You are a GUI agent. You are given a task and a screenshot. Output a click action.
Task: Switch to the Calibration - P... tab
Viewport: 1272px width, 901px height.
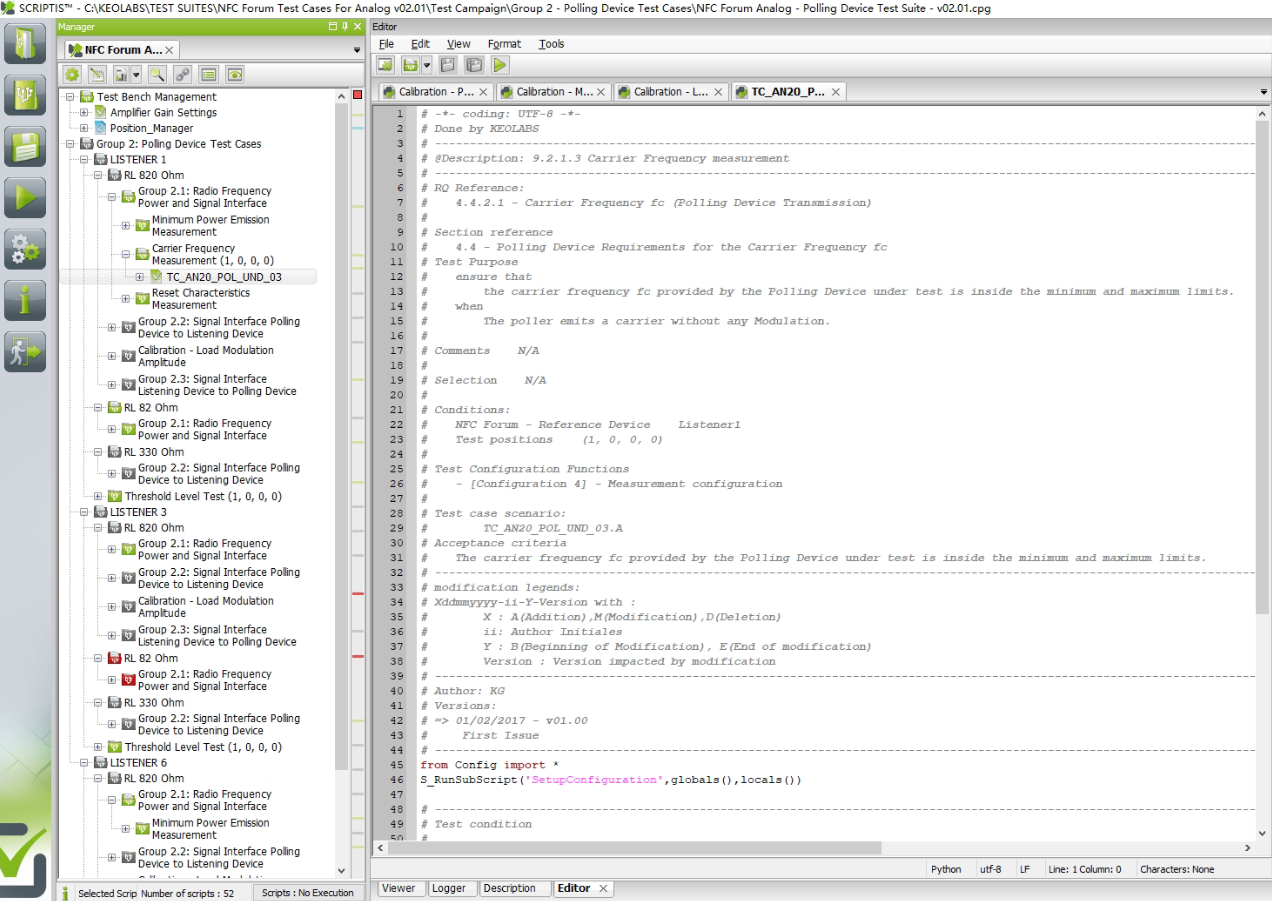coord(437,92)
